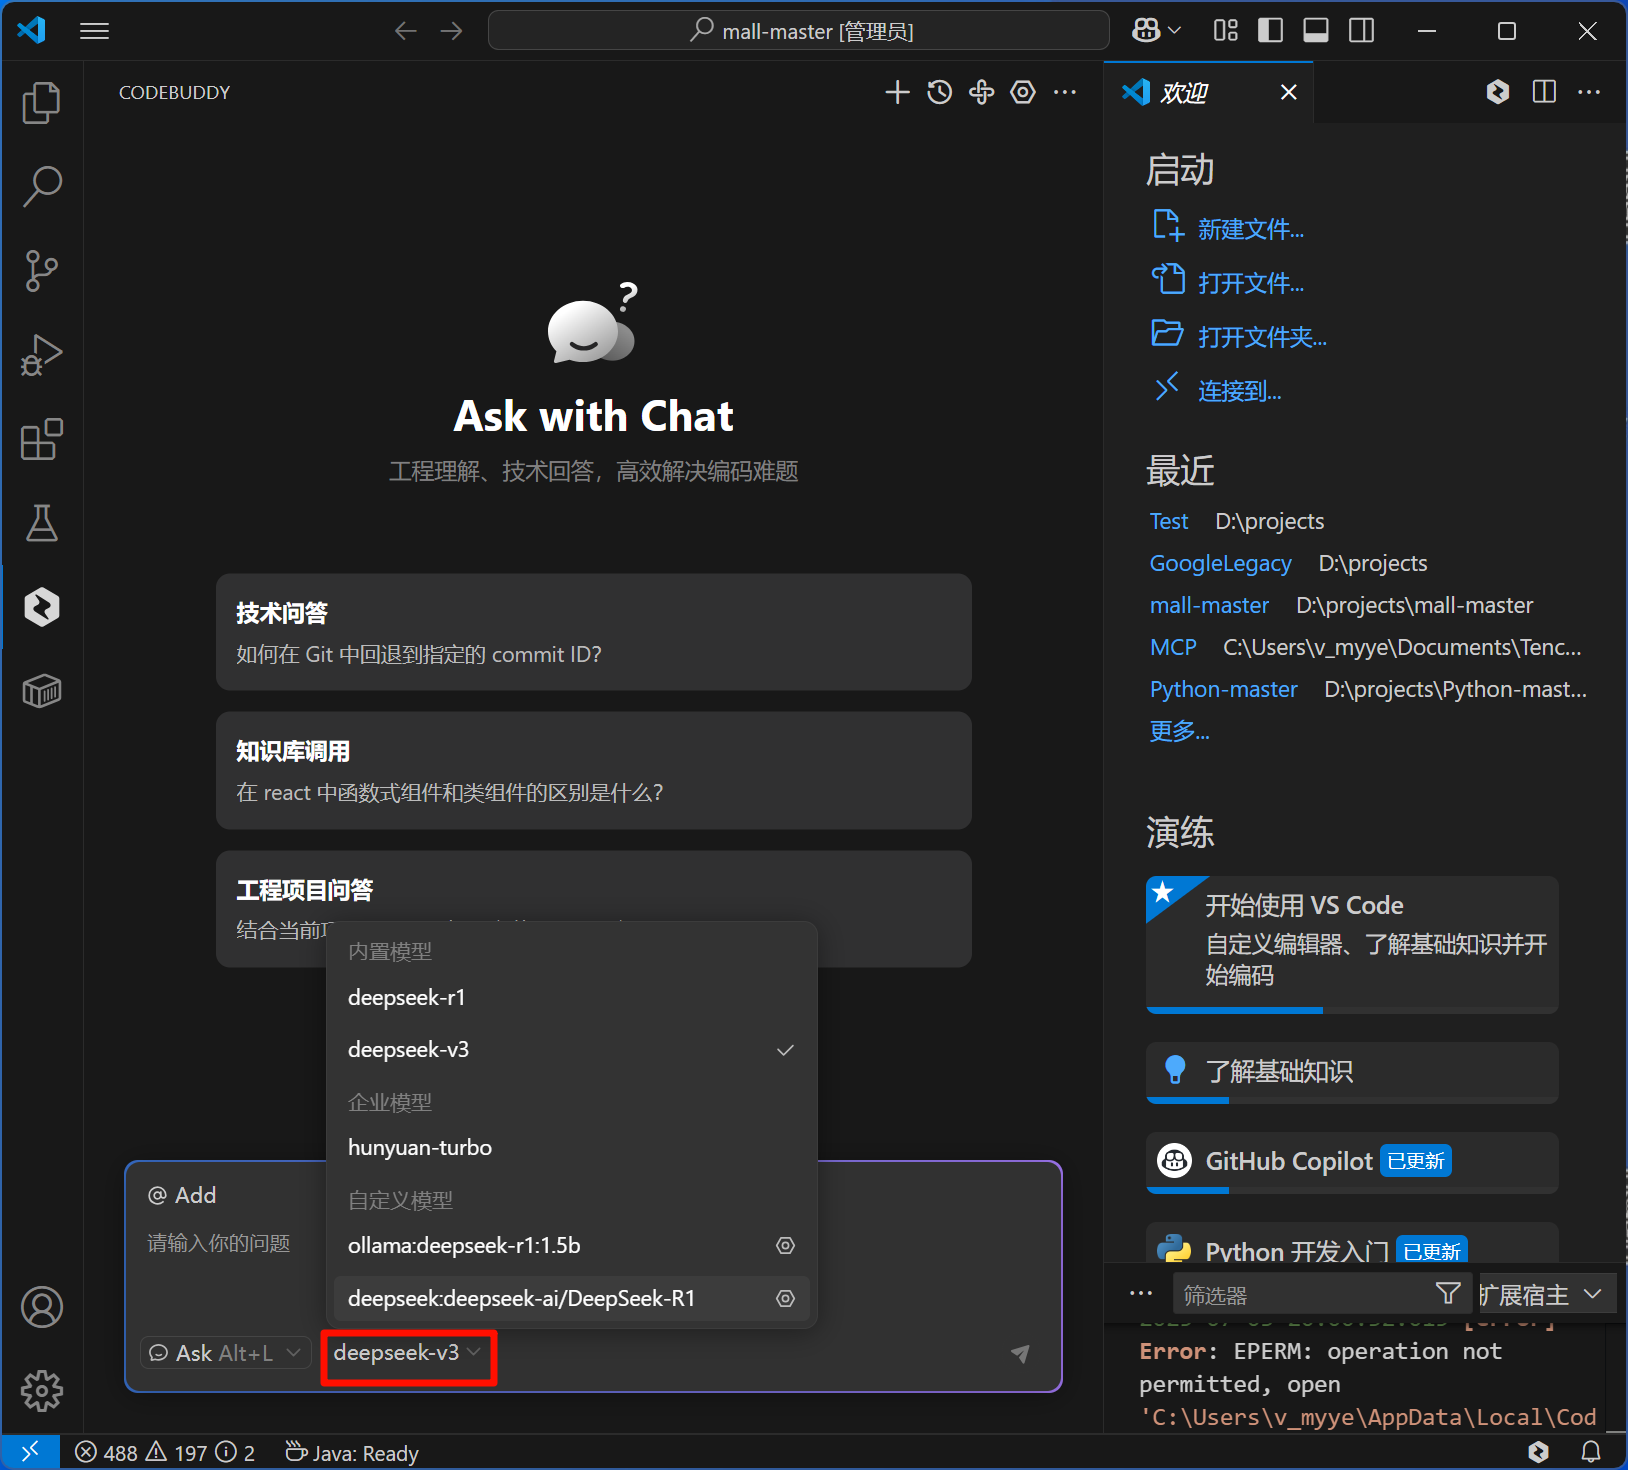
Task: Click the 开始使用 VS Code walkthrough progress card
Action: point(1352,940)
